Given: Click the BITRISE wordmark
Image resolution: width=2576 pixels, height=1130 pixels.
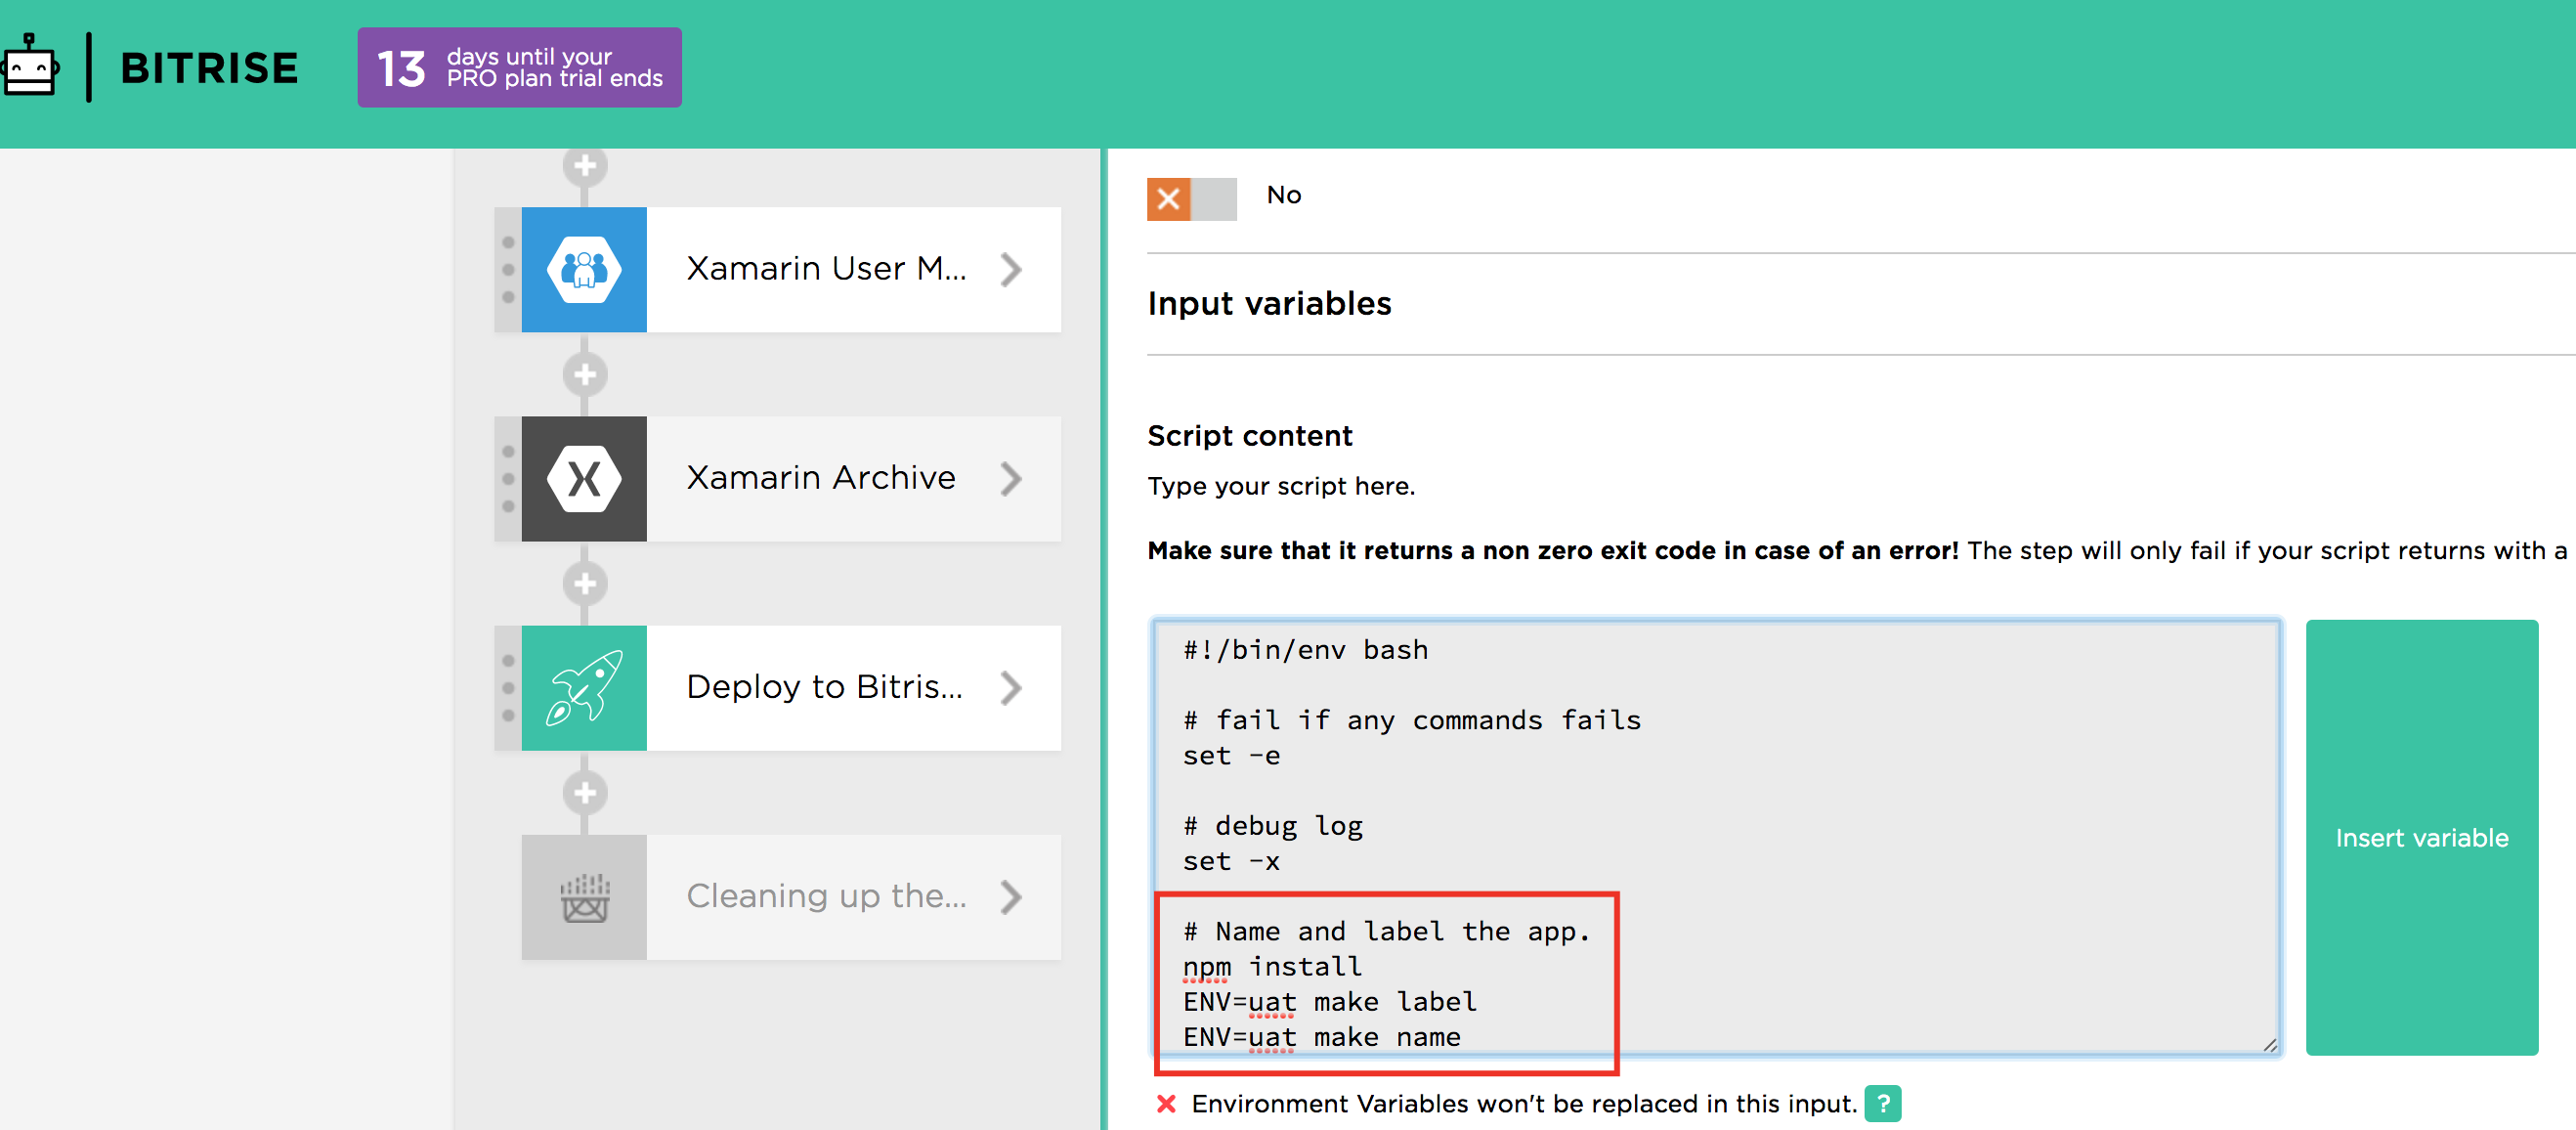Looking at the screenshot, I should [x=209, y=68].
